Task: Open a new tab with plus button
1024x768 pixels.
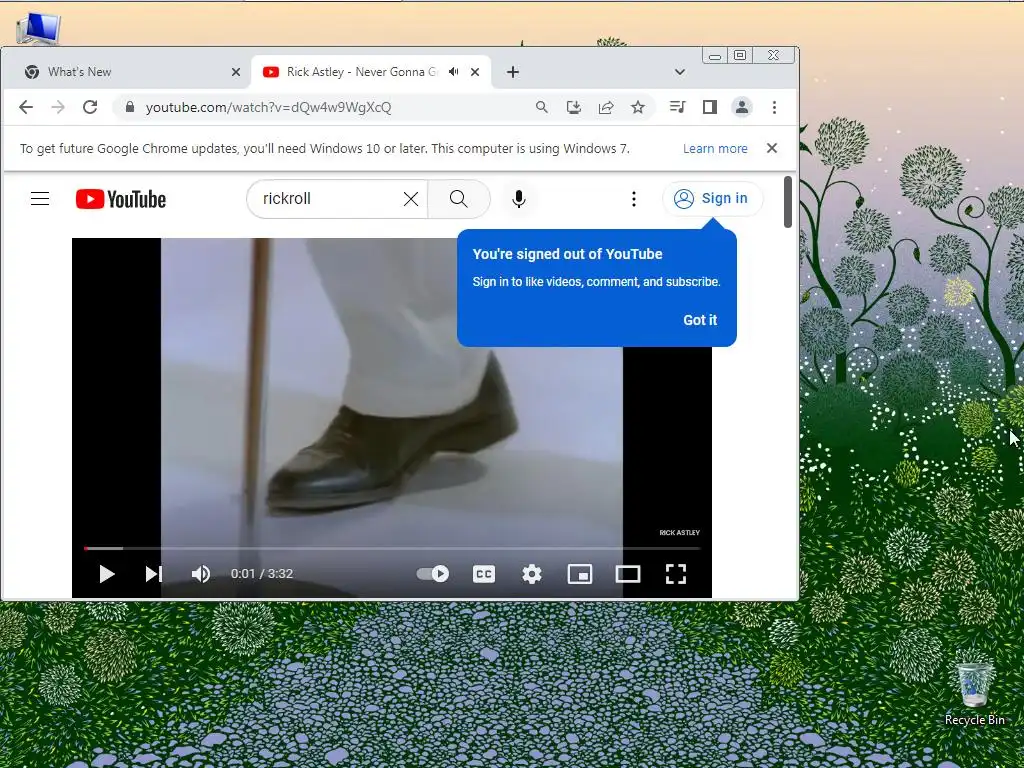Action: pos(513,72)
